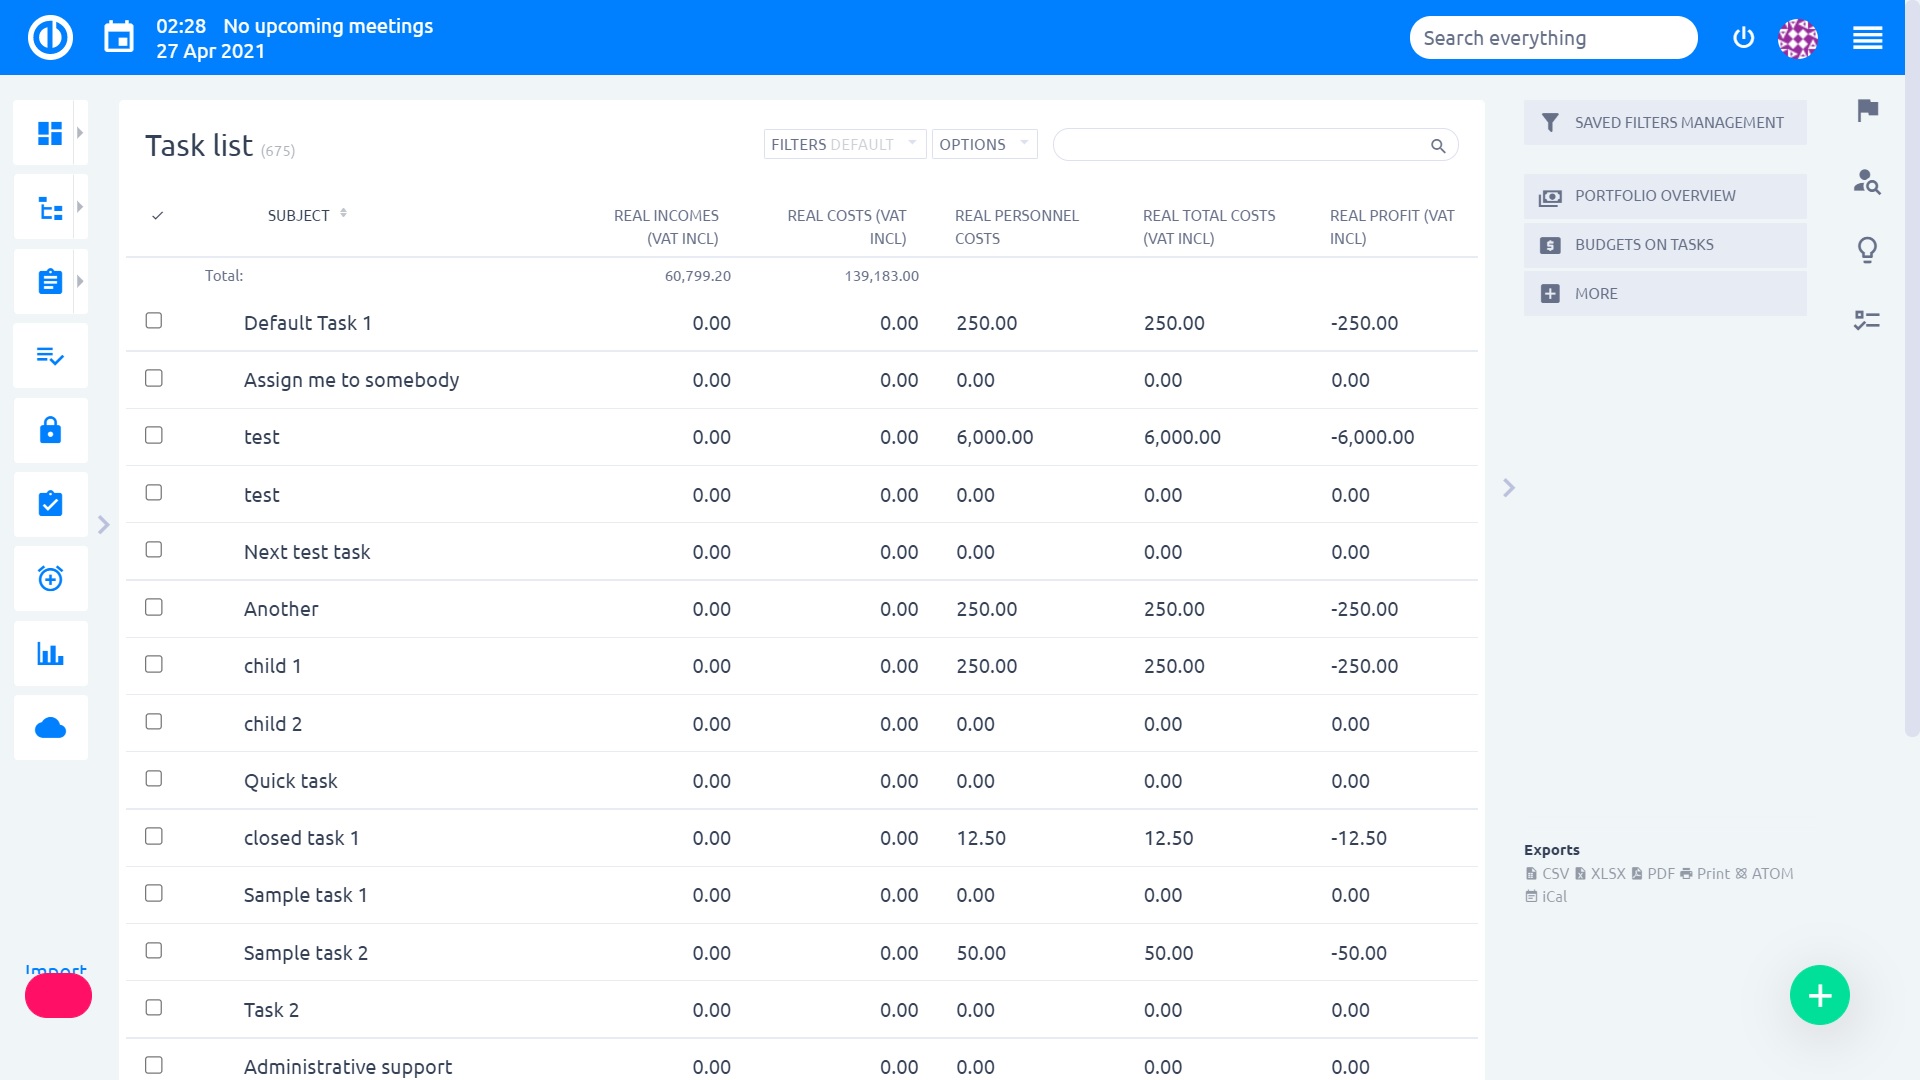Click the Search everything field
The width and height of the screenshot is (1920, 1080).
click(x=1552, y=38)
